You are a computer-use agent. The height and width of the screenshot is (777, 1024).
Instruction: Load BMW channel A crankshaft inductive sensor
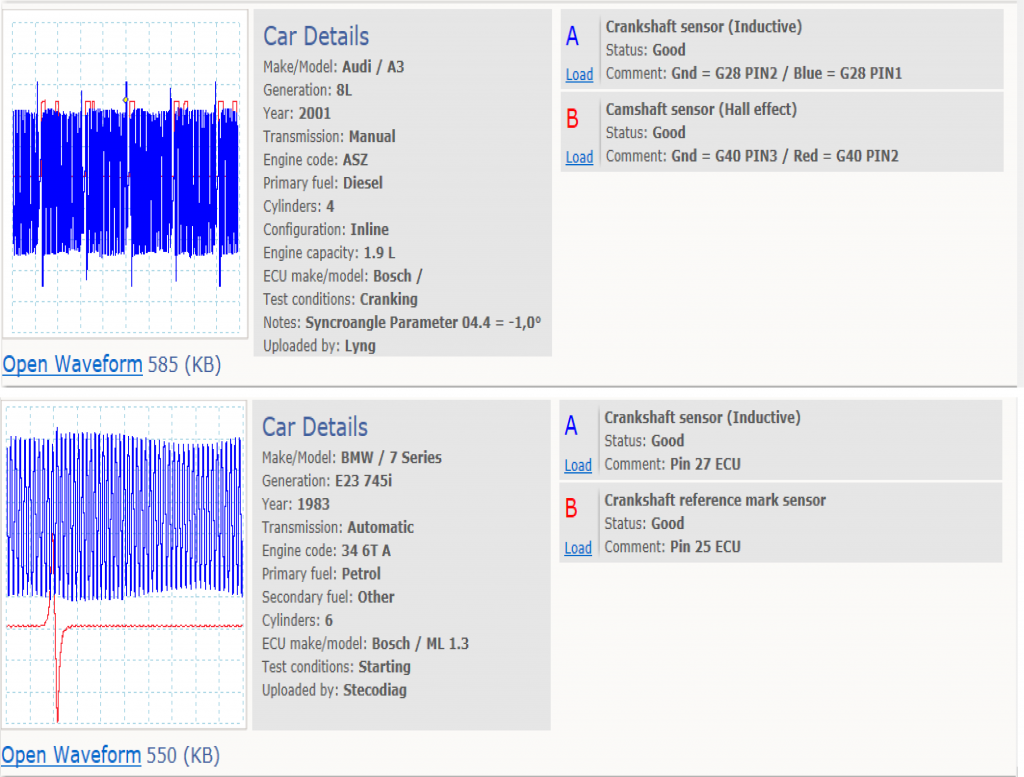[578, 465]
